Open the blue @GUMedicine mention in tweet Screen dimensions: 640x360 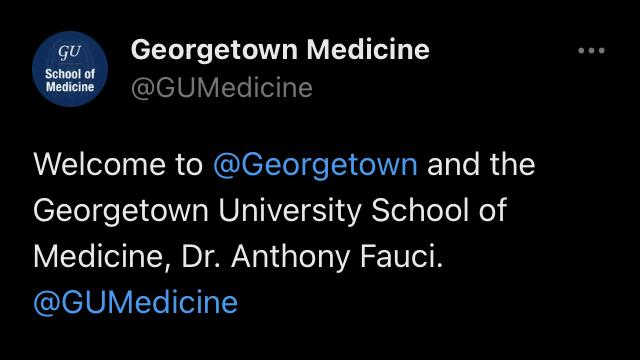[x=136, y=302]
